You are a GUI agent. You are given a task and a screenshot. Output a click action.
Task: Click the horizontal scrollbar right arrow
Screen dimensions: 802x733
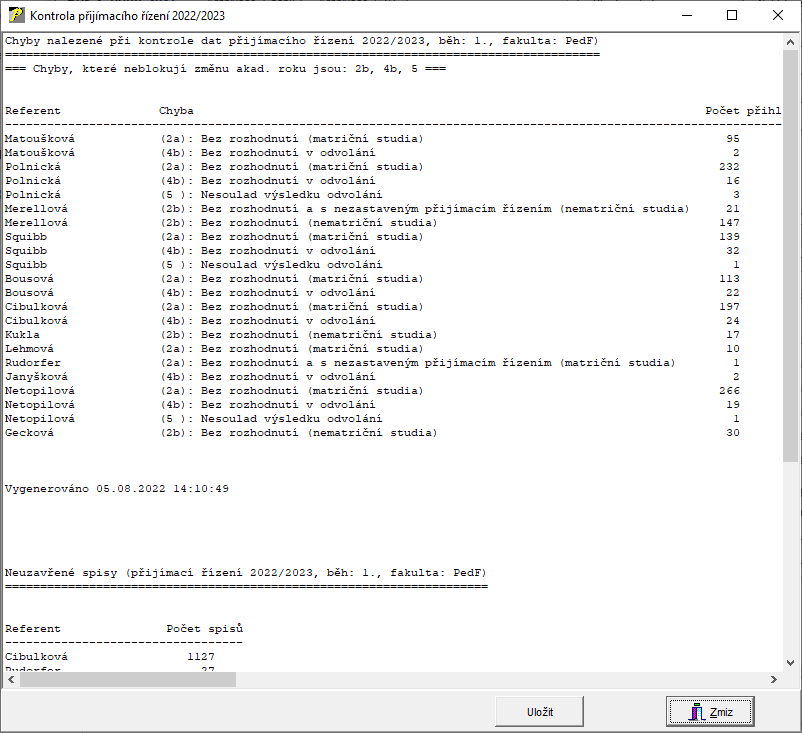point(773,679)
